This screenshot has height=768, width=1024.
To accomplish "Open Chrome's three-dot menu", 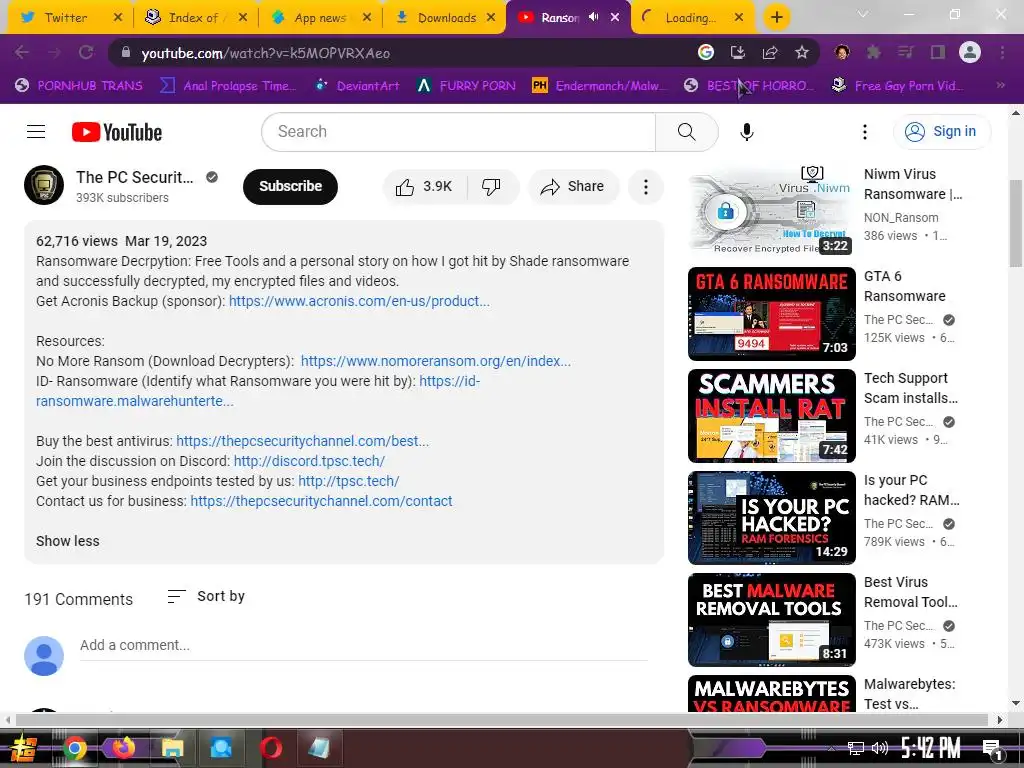I will (1002, 52).
